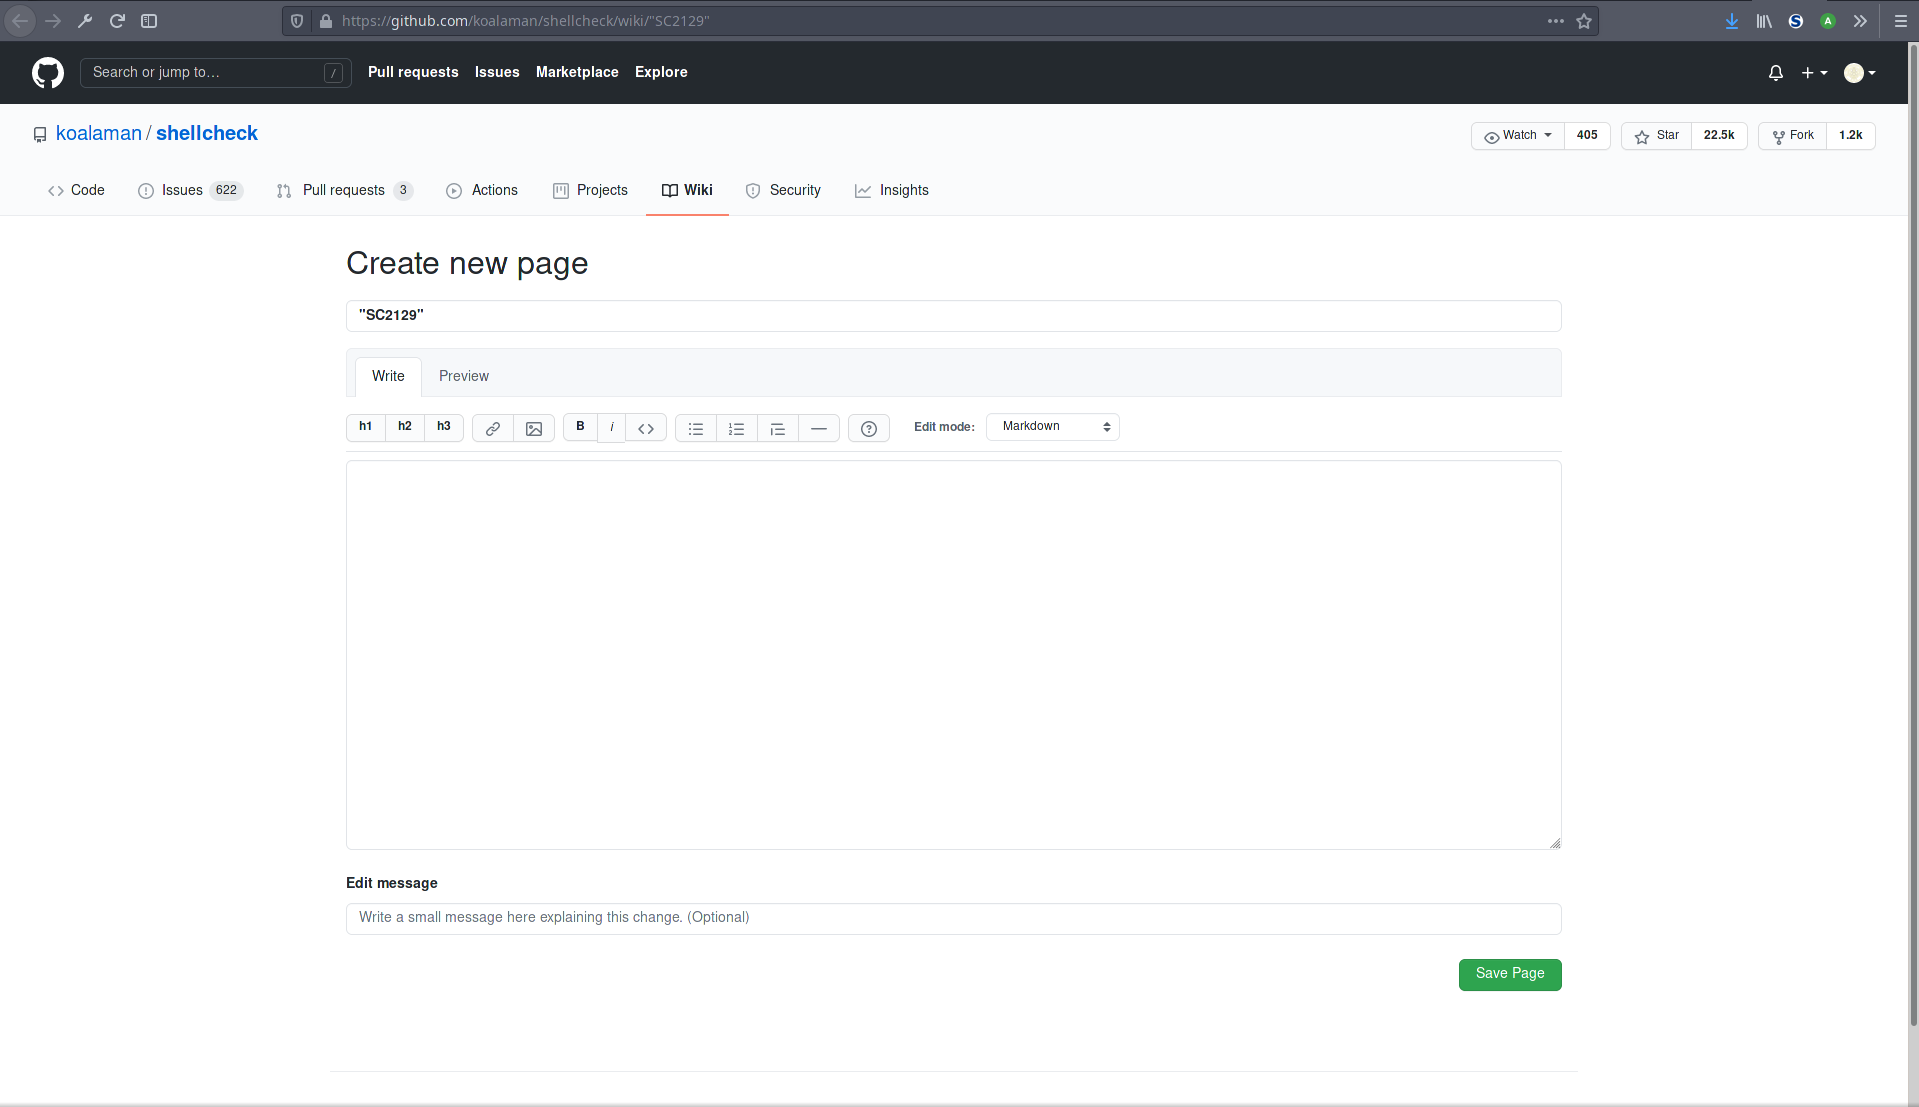The image size is (1919, 1107).
Task: Insert a hyperlink using the link icon
Action: point(492,428)
